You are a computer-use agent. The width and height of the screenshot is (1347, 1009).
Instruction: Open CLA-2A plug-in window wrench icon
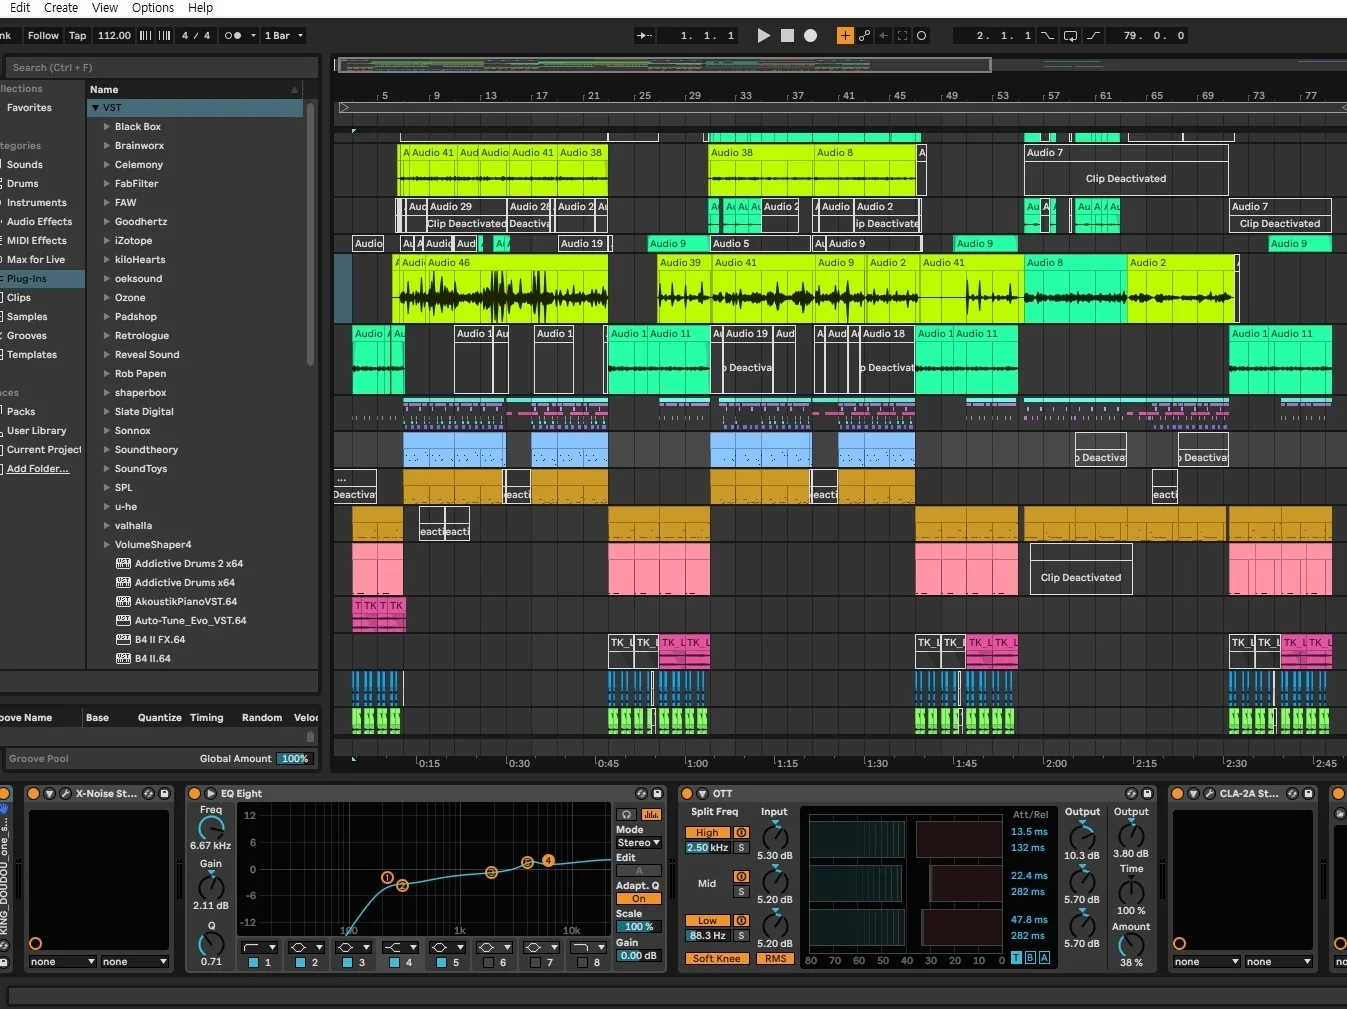point(1209,793)
